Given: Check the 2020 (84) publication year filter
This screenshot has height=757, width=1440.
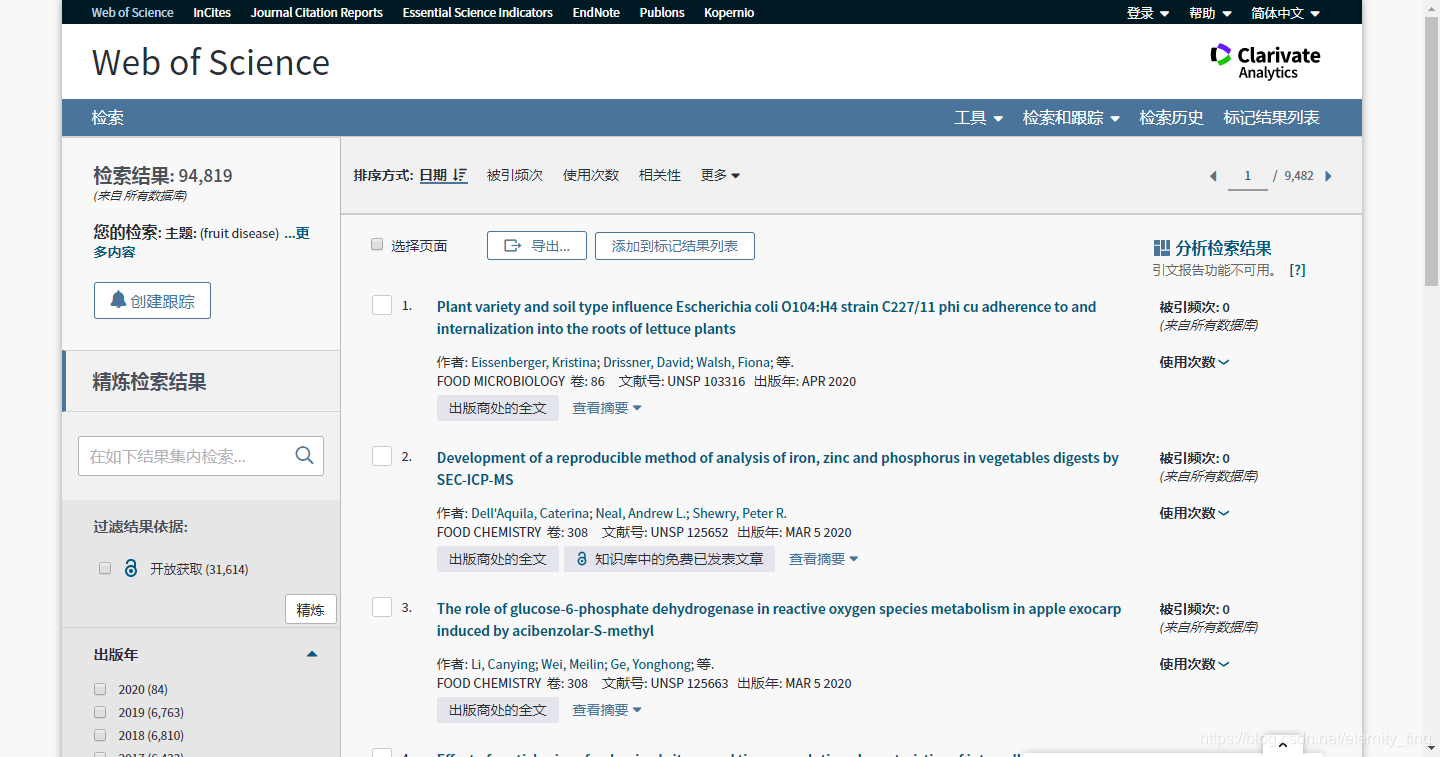Looking at the screenshot, I should tap(100, 689).
